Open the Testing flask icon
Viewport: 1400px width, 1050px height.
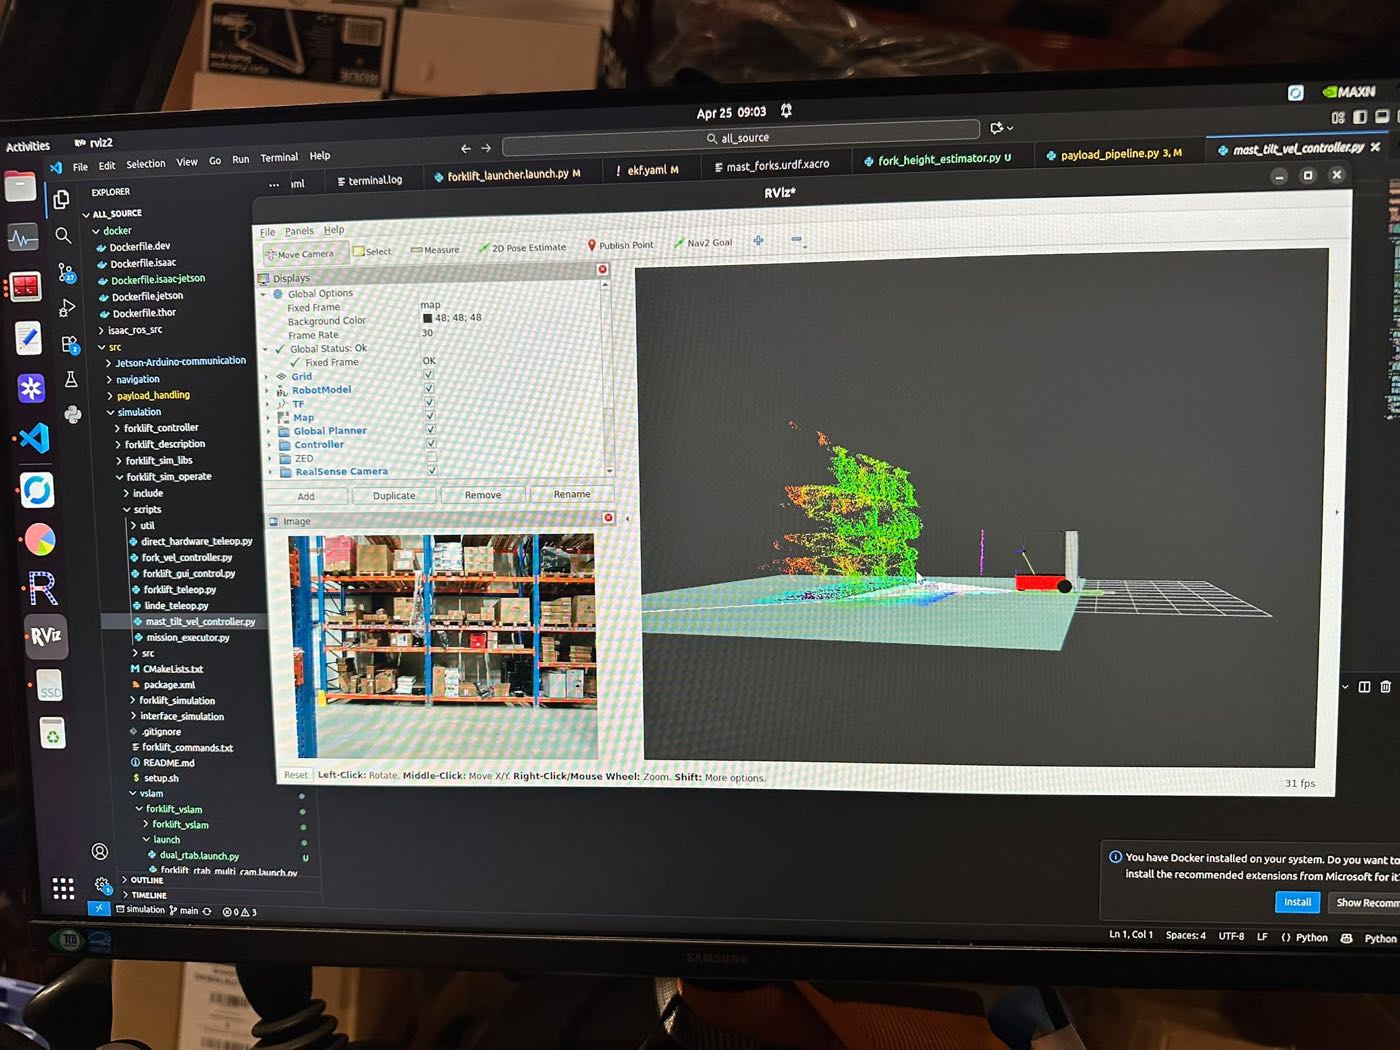click(71, 379)
